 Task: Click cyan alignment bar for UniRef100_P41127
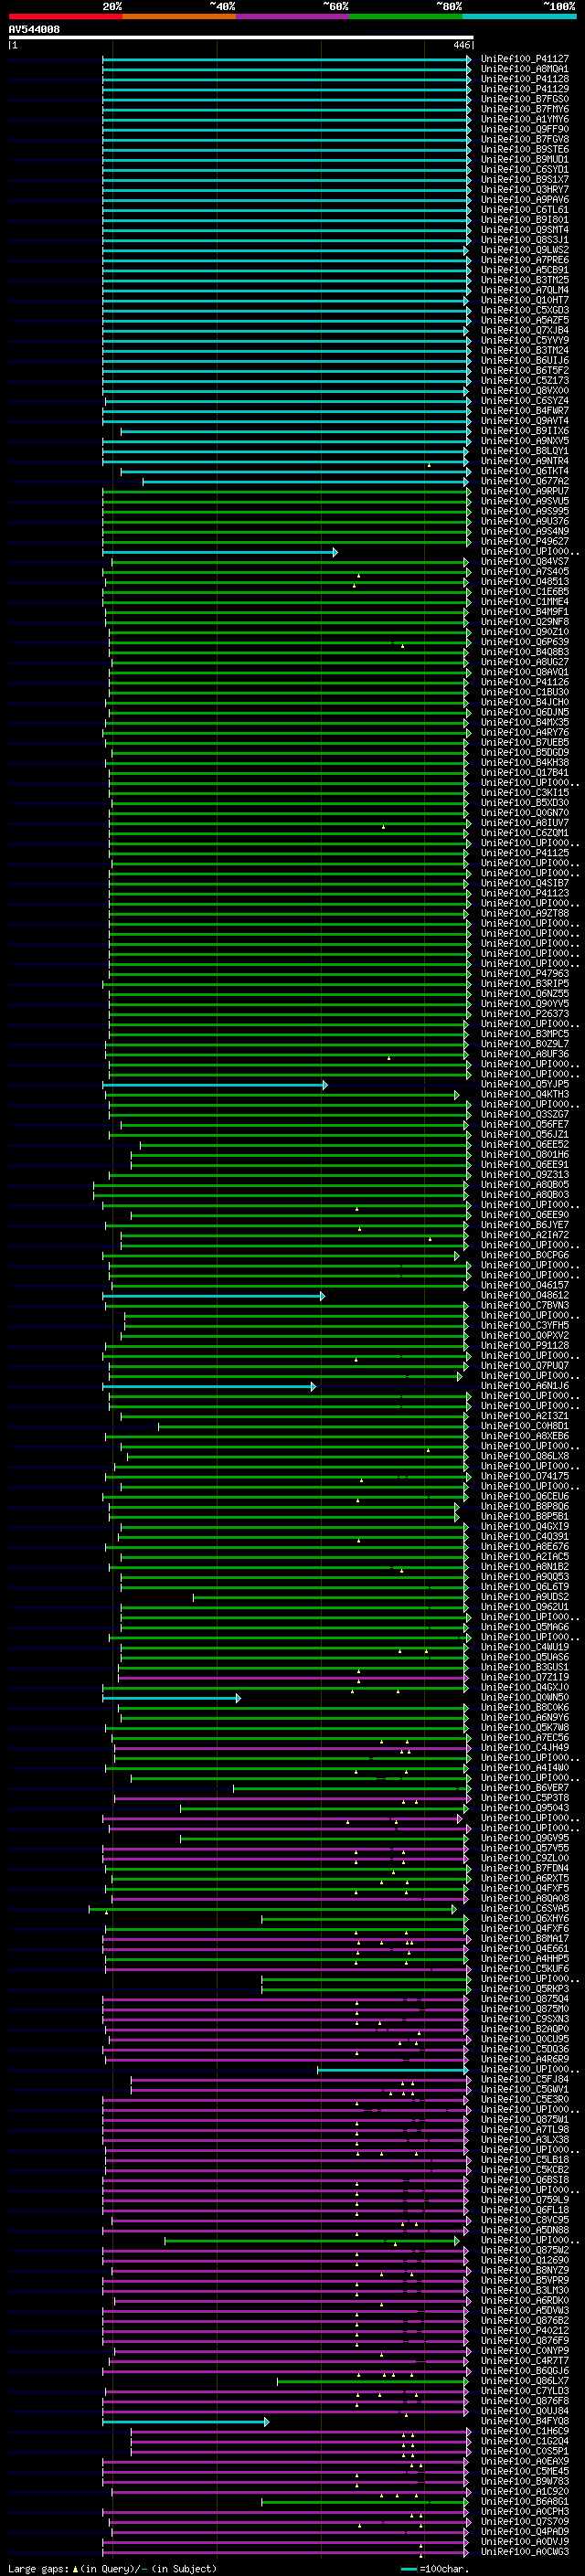(287, 59)
